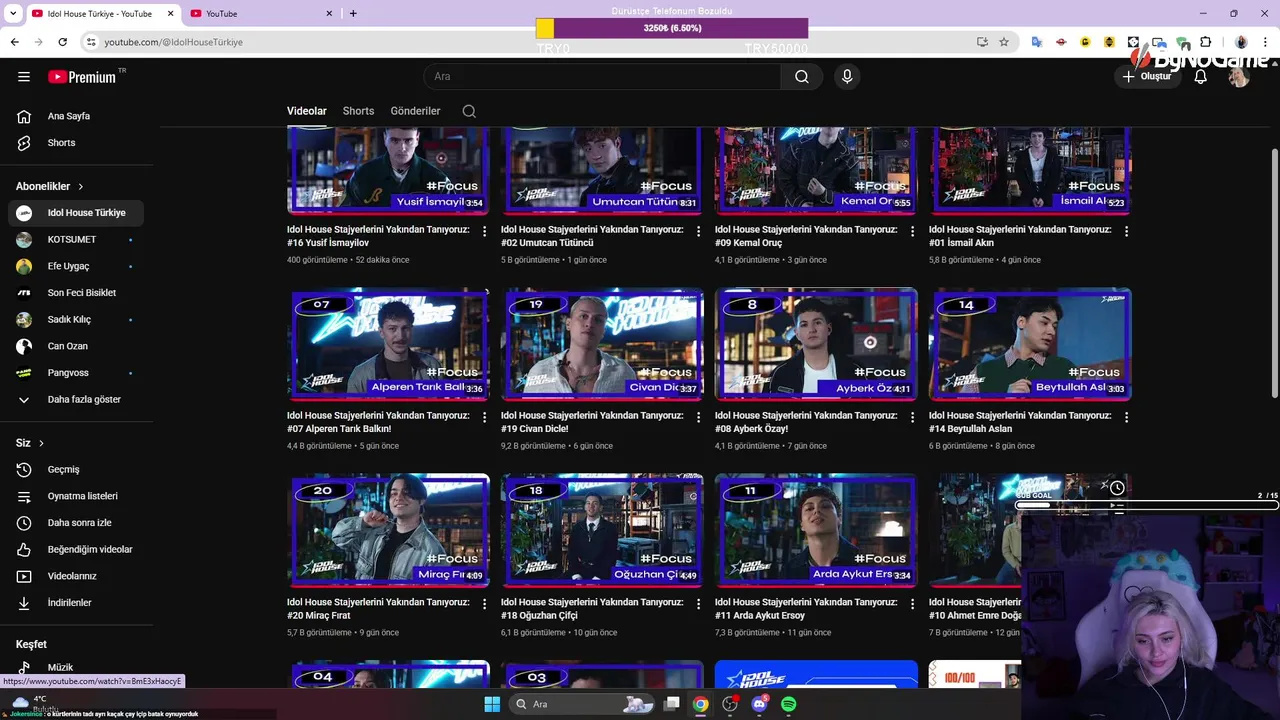Open account avatar menu
The height and width of the screenshot is (720, 1280).
(1239, 77)
